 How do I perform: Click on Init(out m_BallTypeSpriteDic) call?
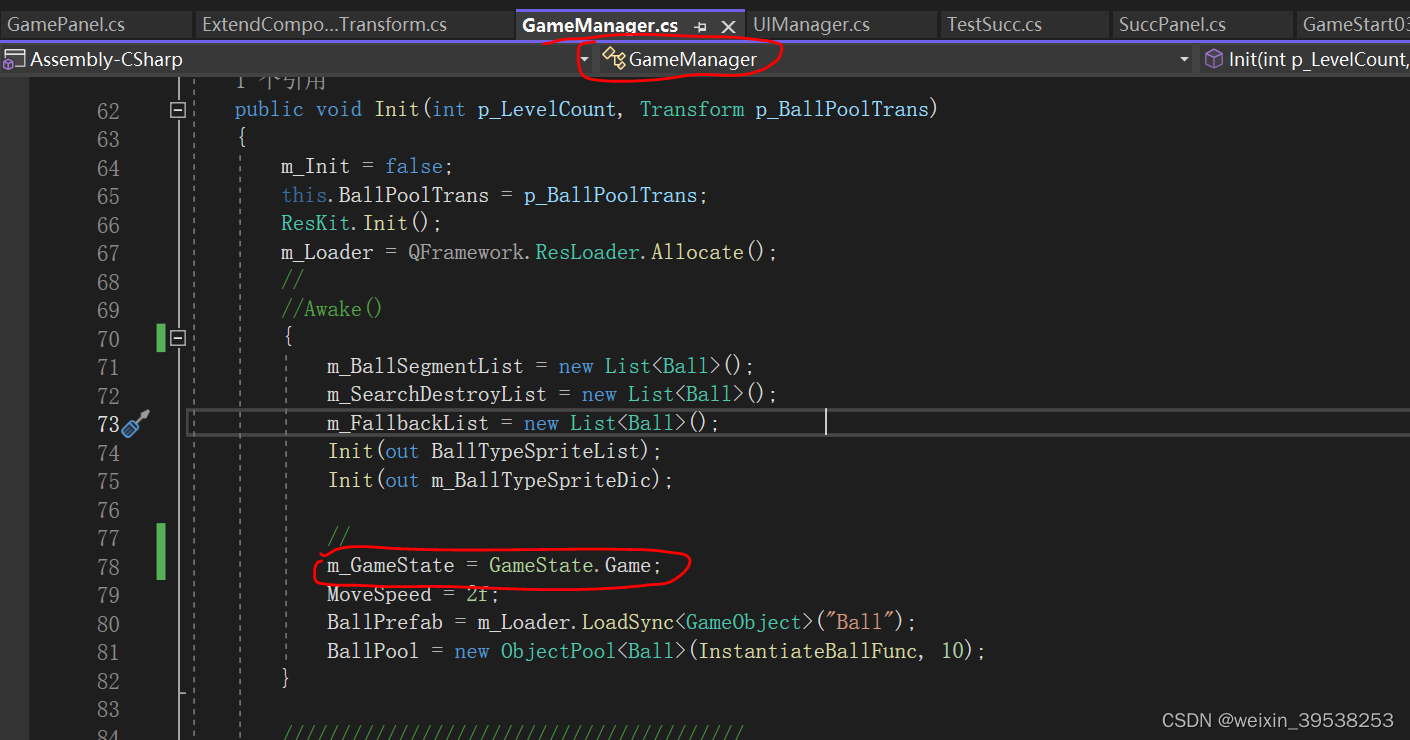tap(500, 481)
